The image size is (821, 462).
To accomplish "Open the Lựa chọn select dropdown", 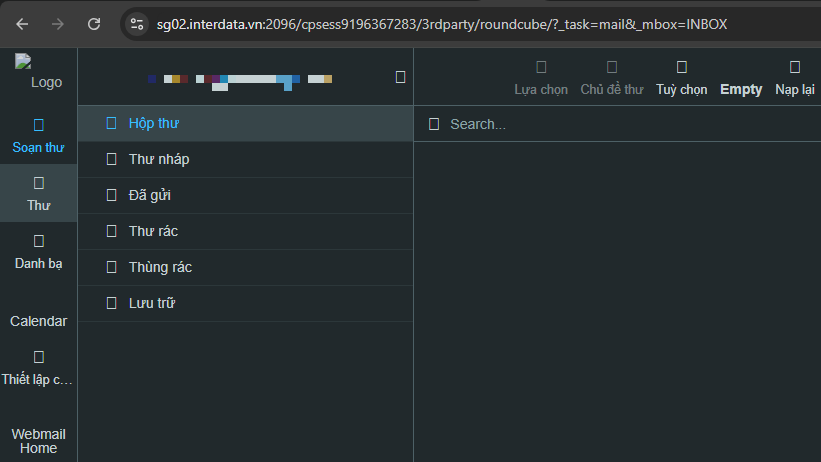I will pos(541,79).
